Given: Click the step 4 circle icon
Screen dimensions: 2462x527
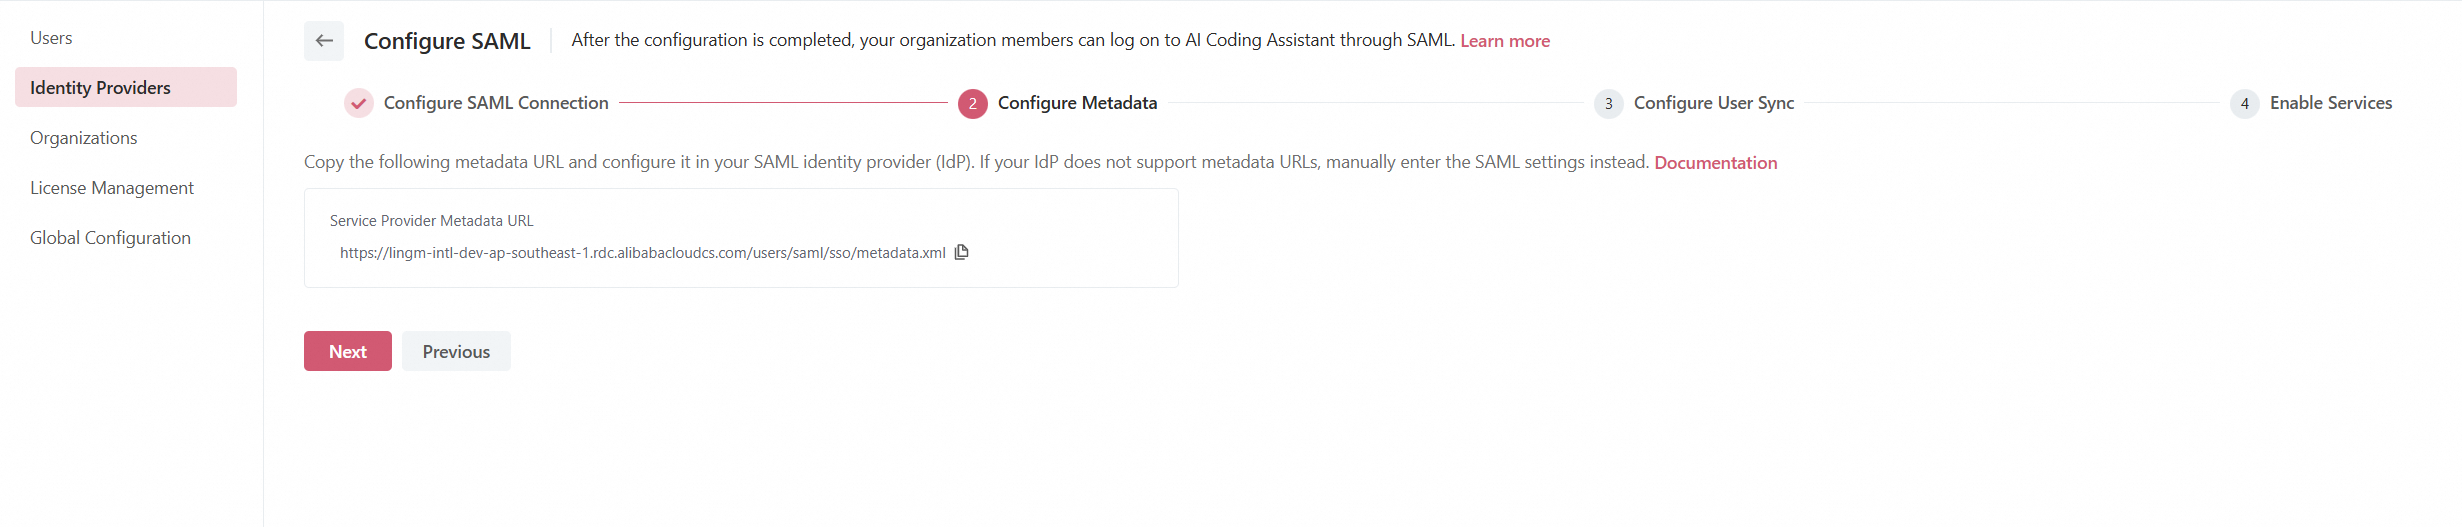Looking at the screenshot, I should click(x=2244, y=103).
